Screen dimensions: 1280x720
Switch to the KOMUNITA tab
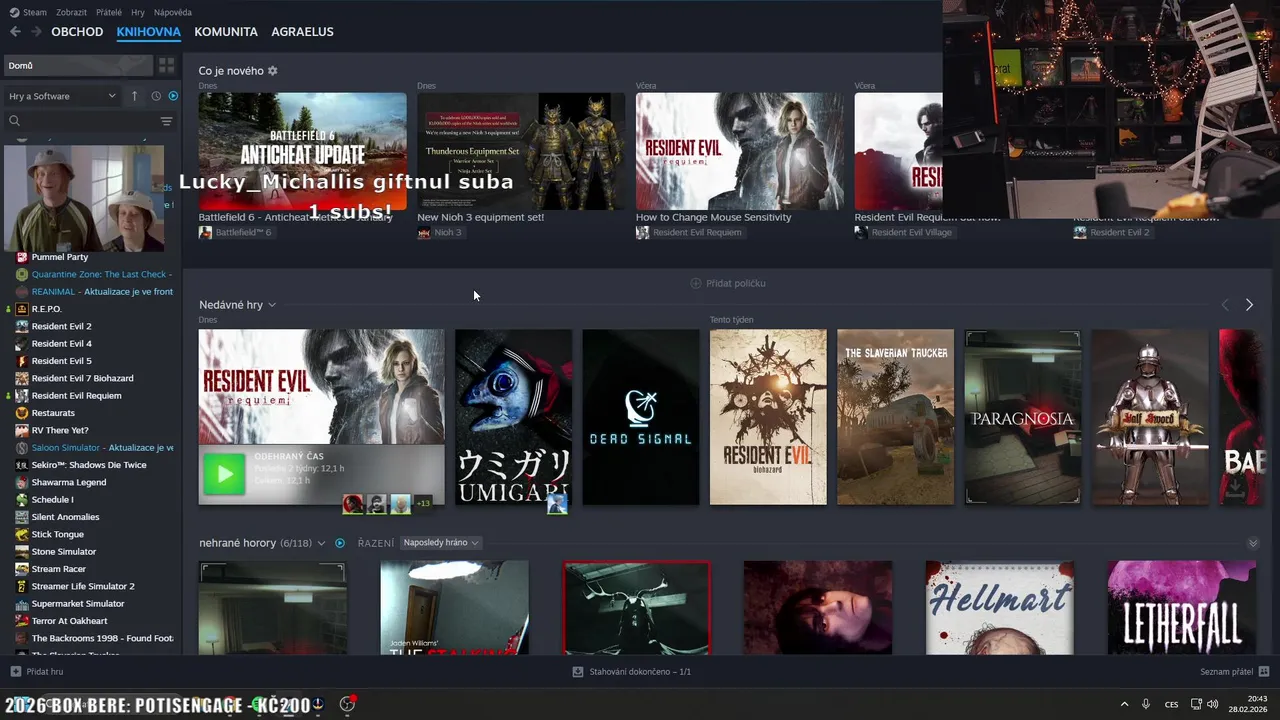226,32
